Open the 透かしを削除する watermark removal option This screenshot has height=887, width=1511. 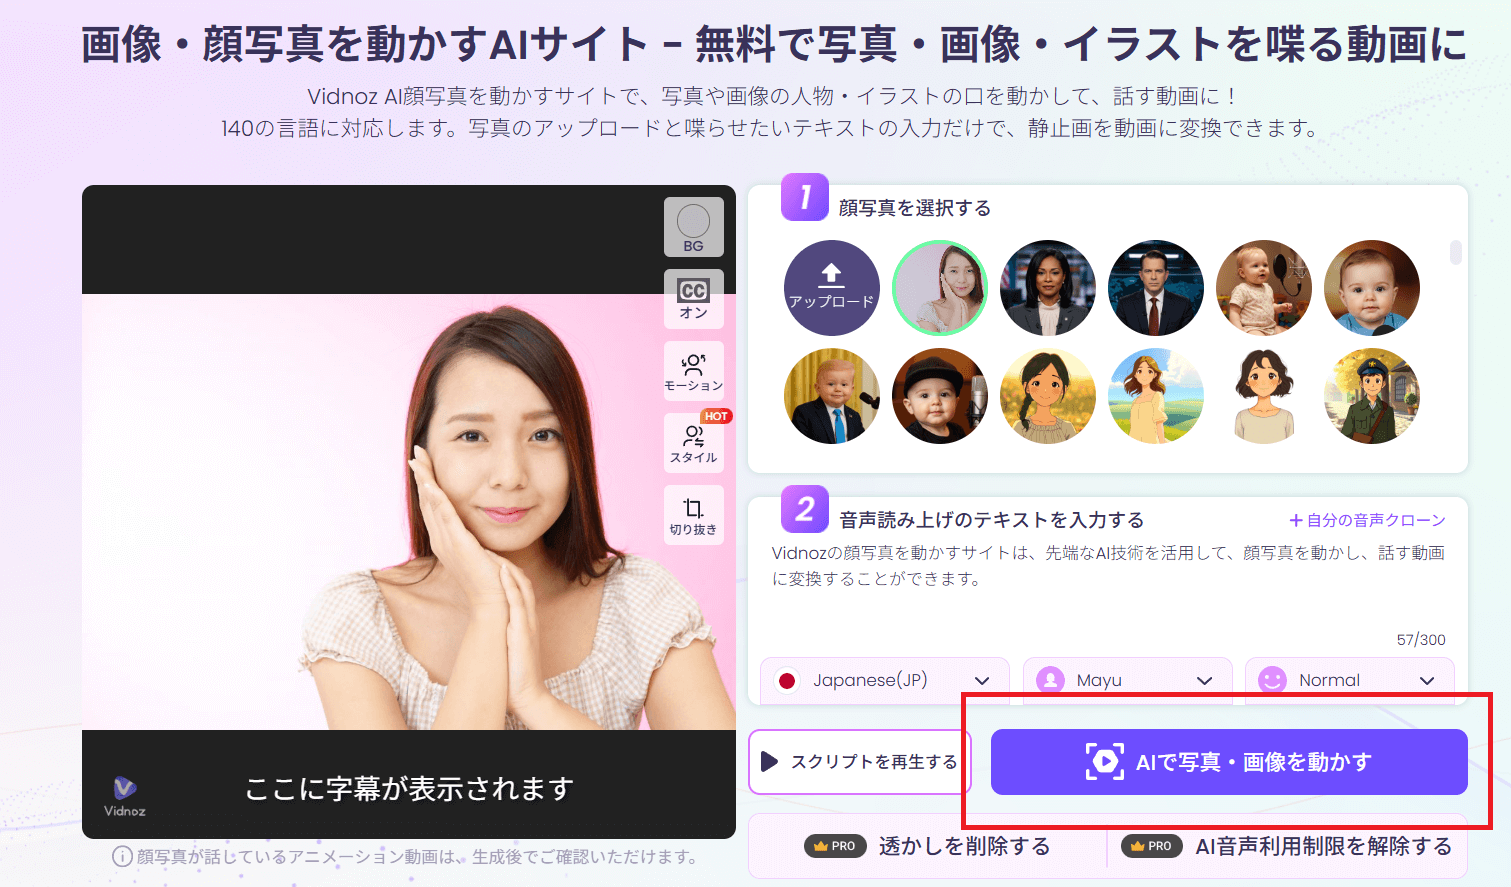tap(965, 845)
